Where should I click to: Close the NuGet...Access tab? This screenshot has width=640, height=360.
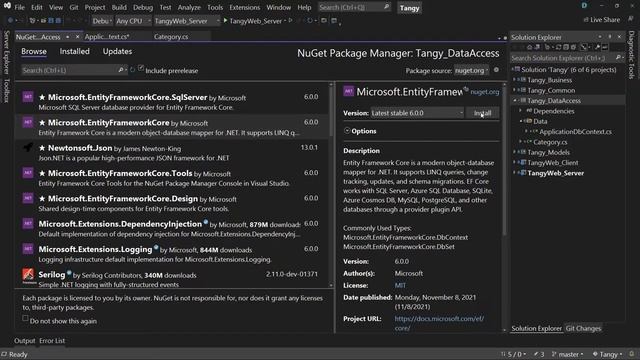click(77, 37)
